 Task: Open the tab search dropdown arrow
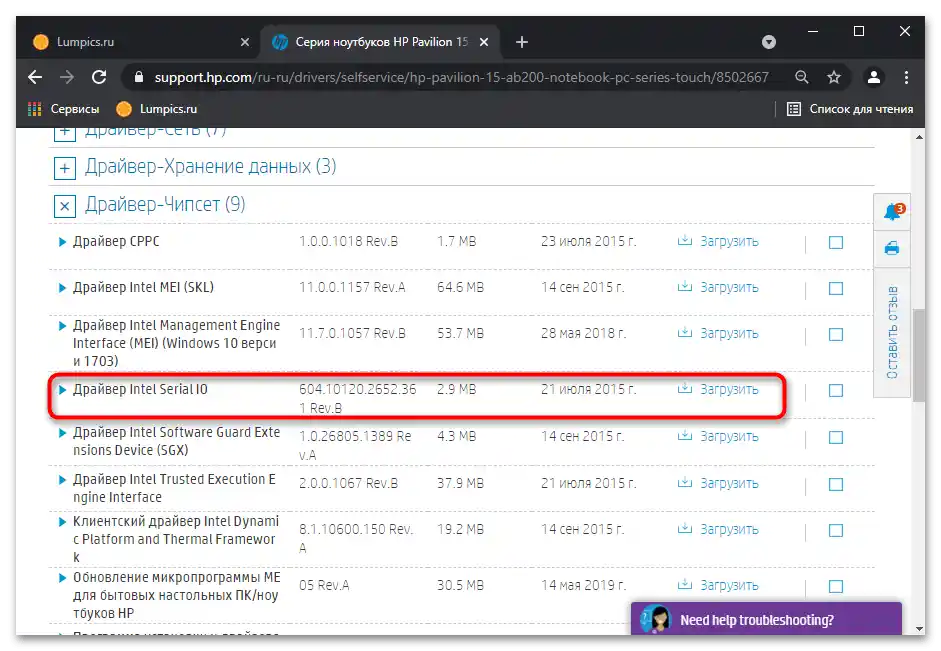point(769,42)
